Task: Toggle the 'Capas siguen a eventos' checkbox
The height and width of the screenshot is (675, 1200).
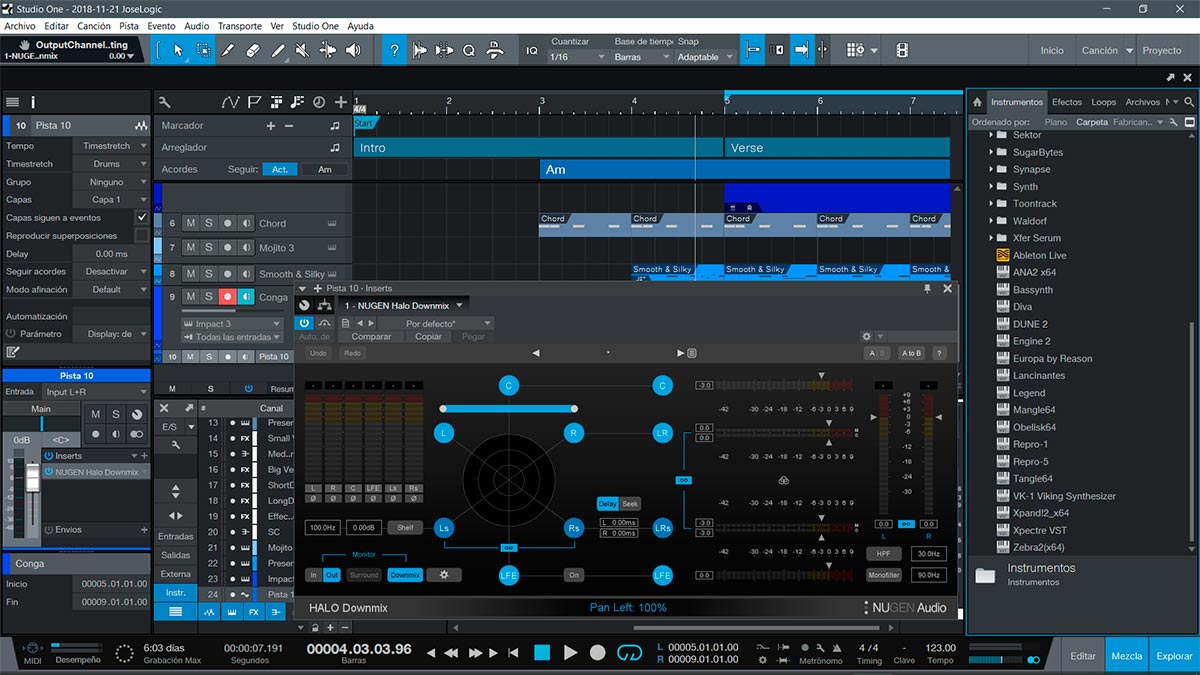Action: pyautogui.click(x=141, y=217)
